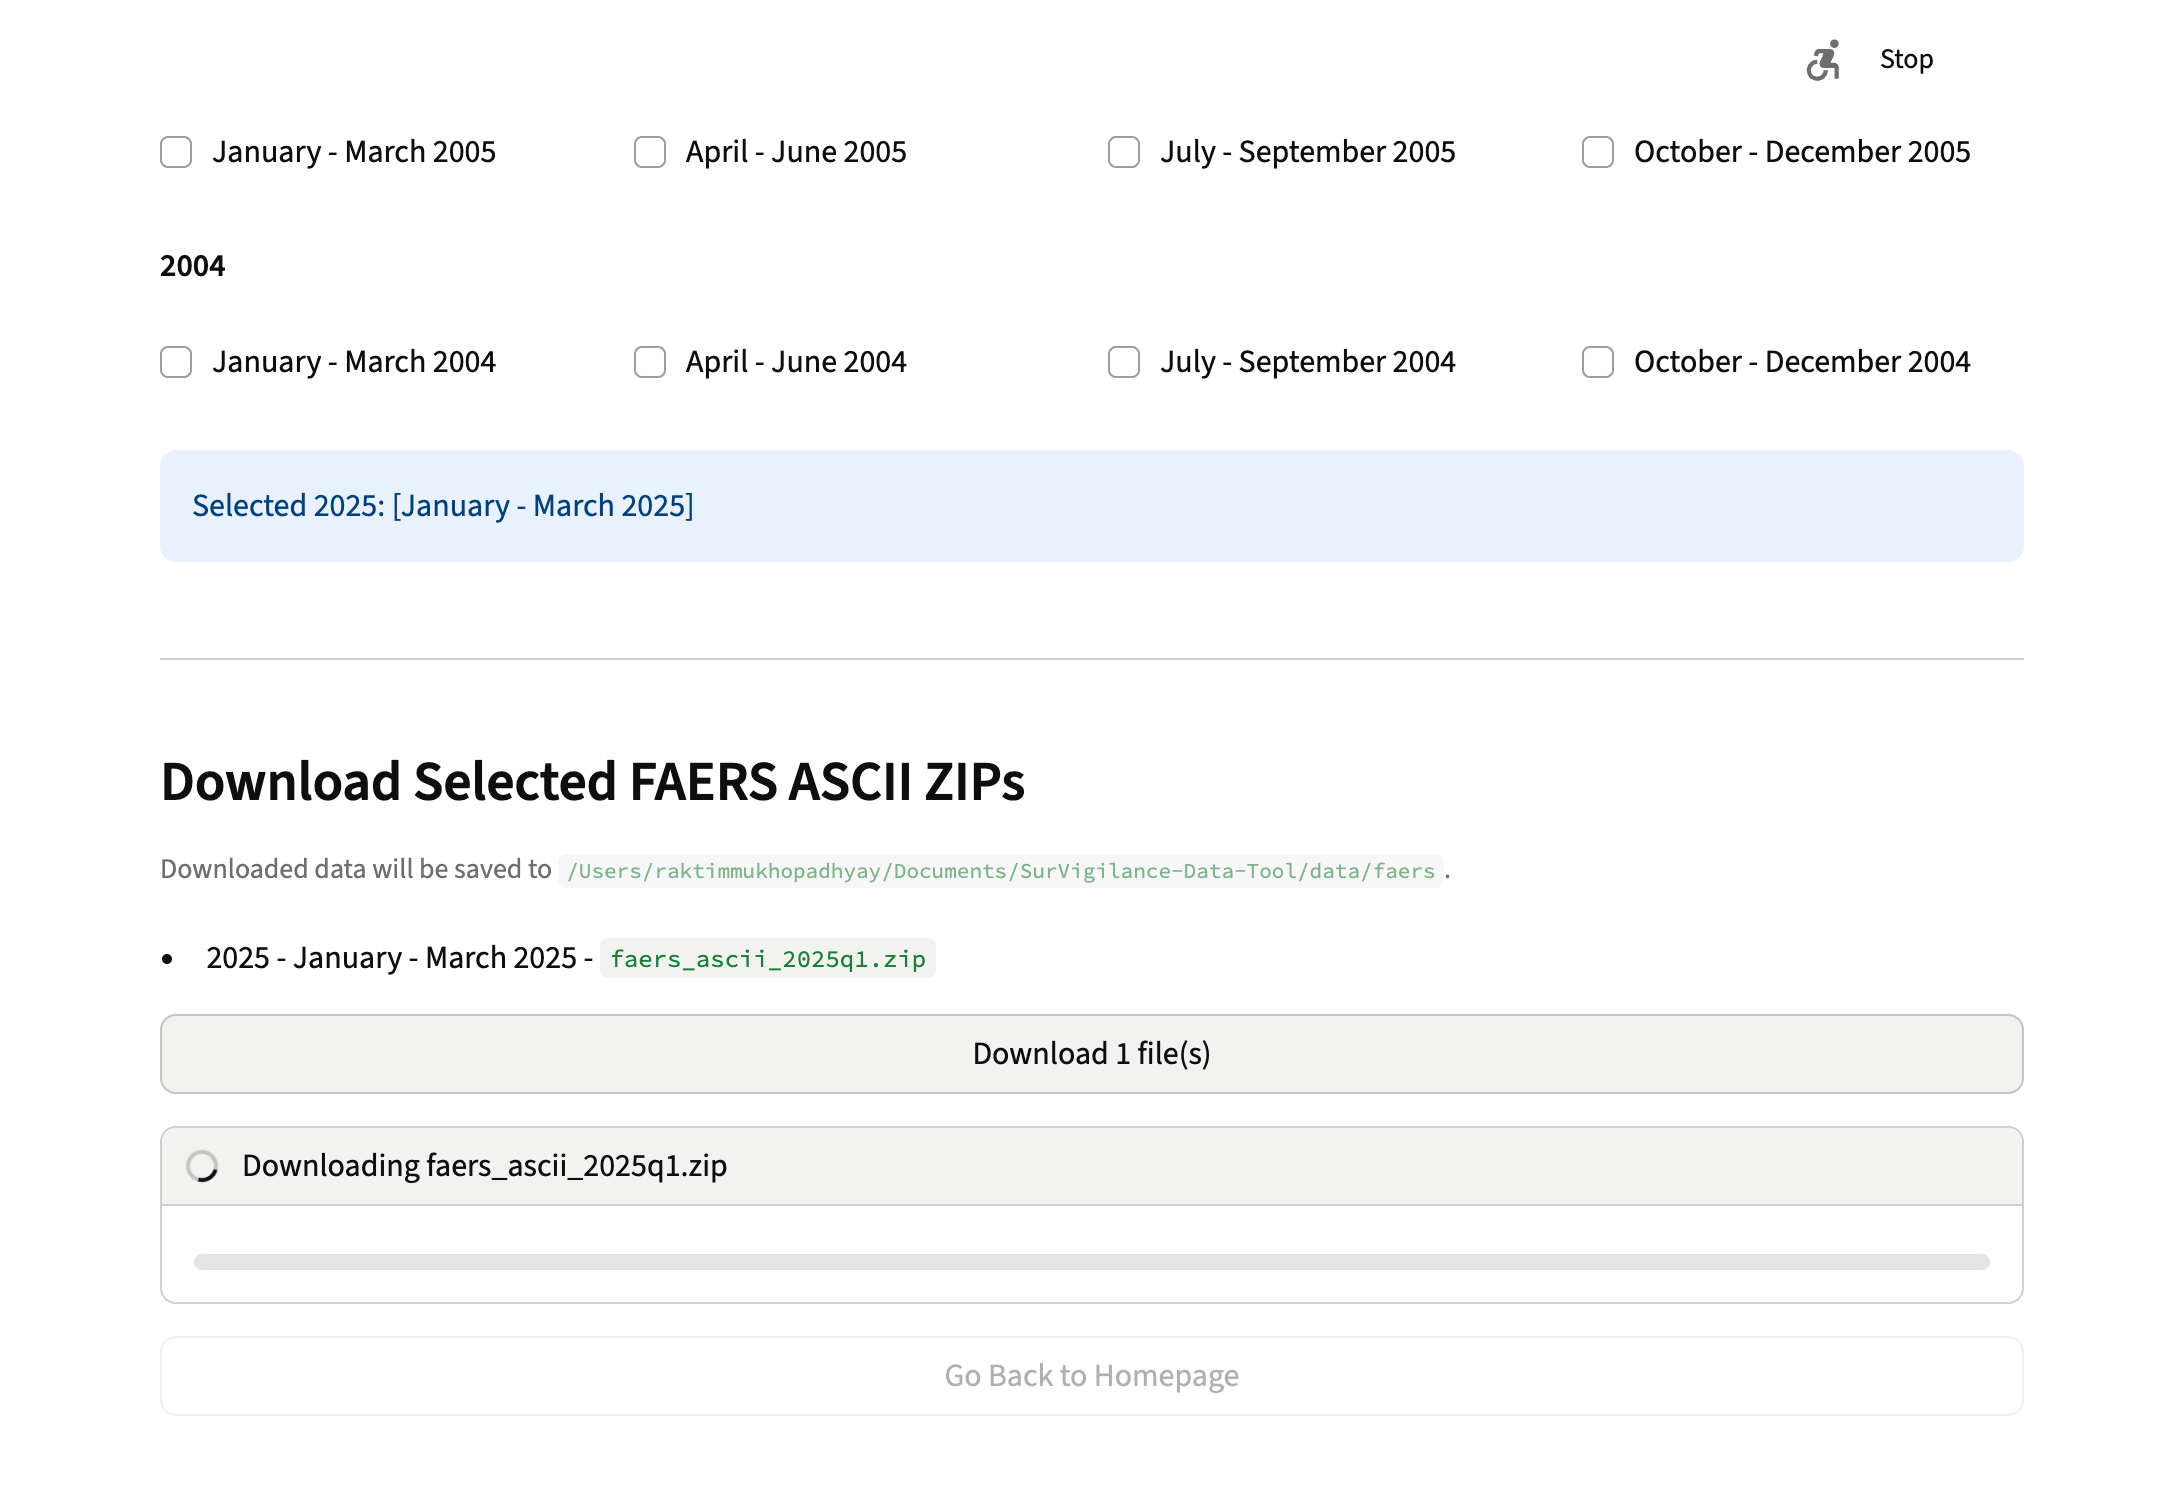The width and height of the screenshot is (2184, 1512).
Task: Toggle April - June 2004 checkbox
Action: 650,362
